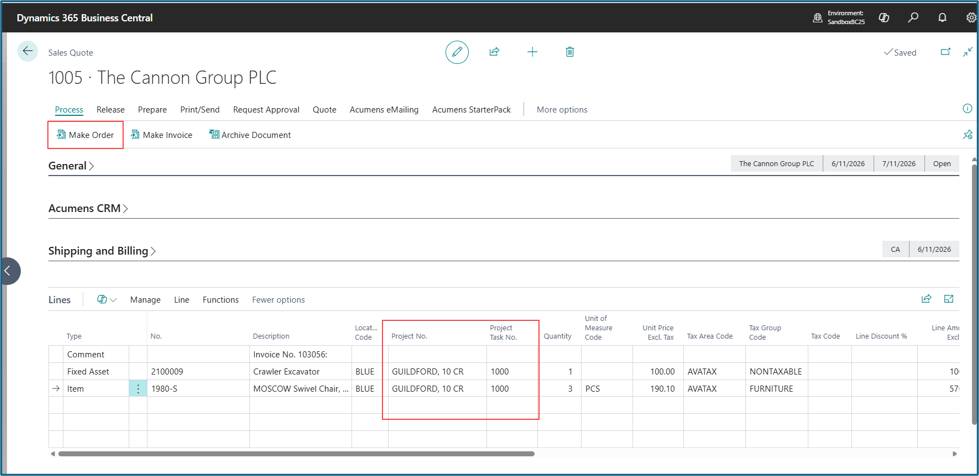The width and height of the screenshot is (979, 476).
Task: Click the FURNITURE tax group cell
Action: (x=776, y=389)
